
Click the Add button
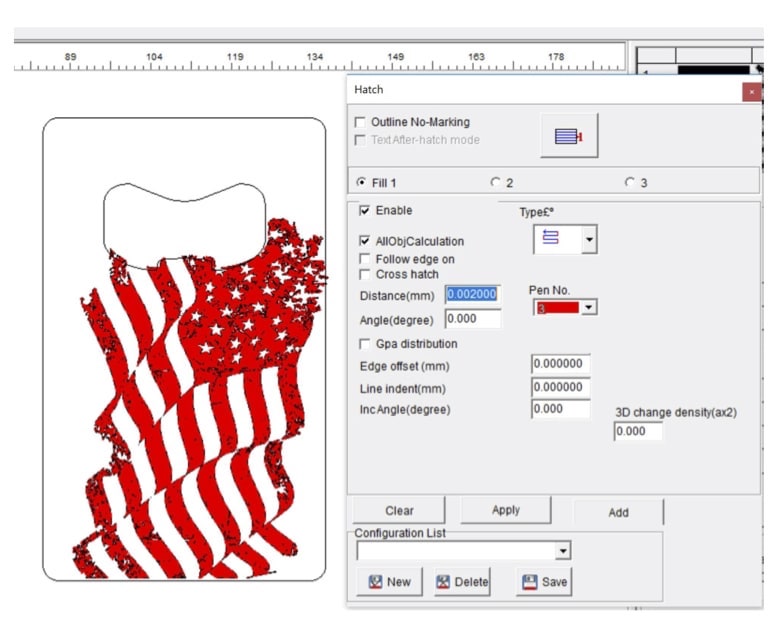point(618,512)
